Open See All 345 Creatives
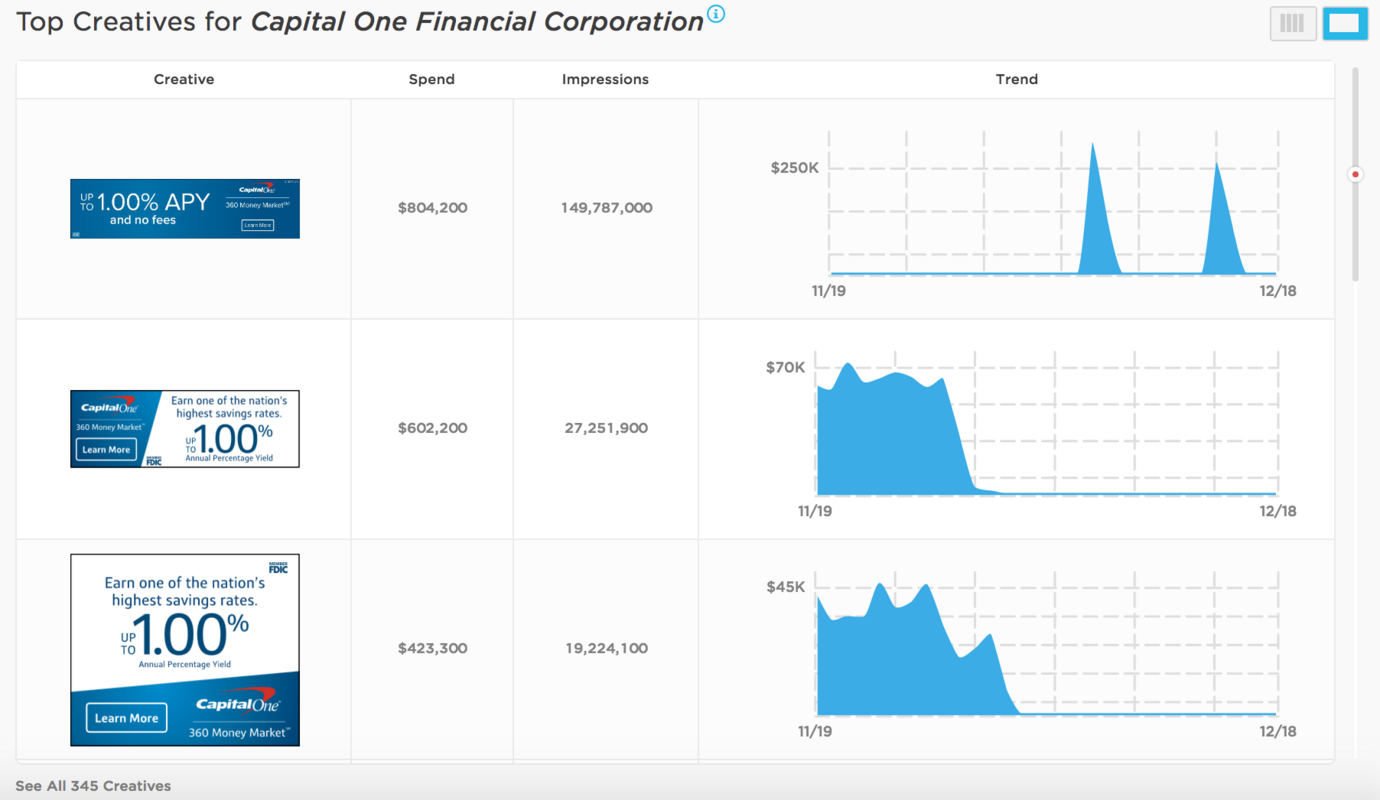The image size is (1380, 800). [92, 786]
